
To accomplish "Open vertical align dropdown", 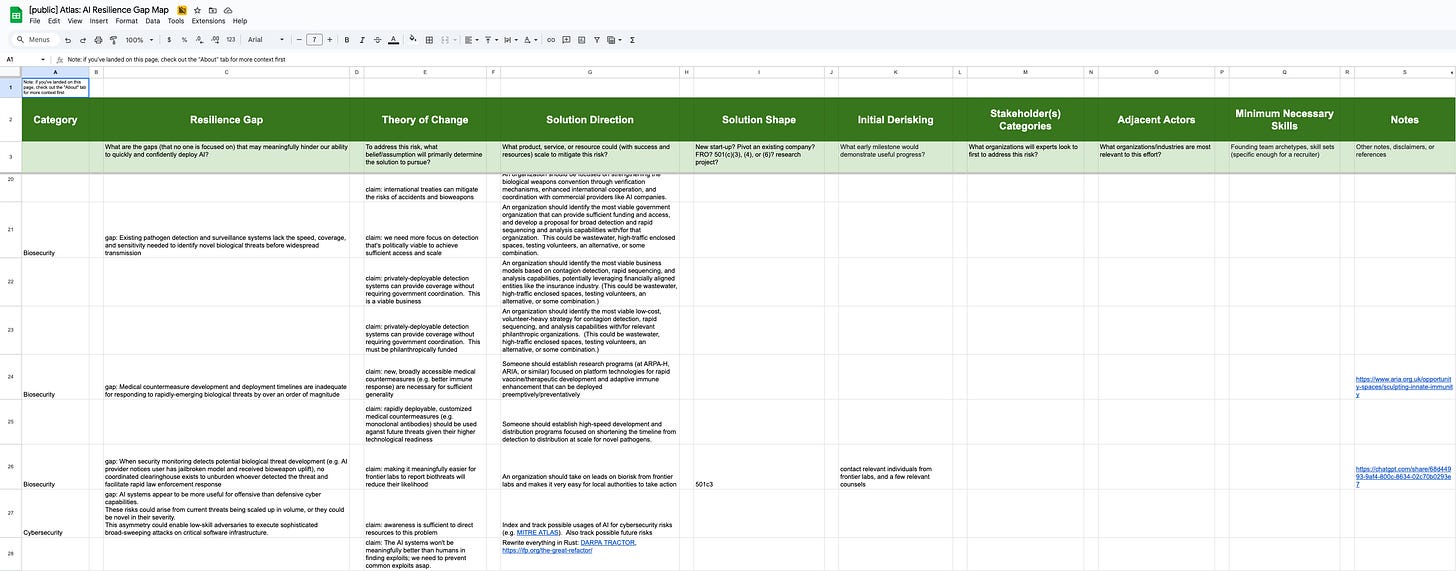I will 492,40.
